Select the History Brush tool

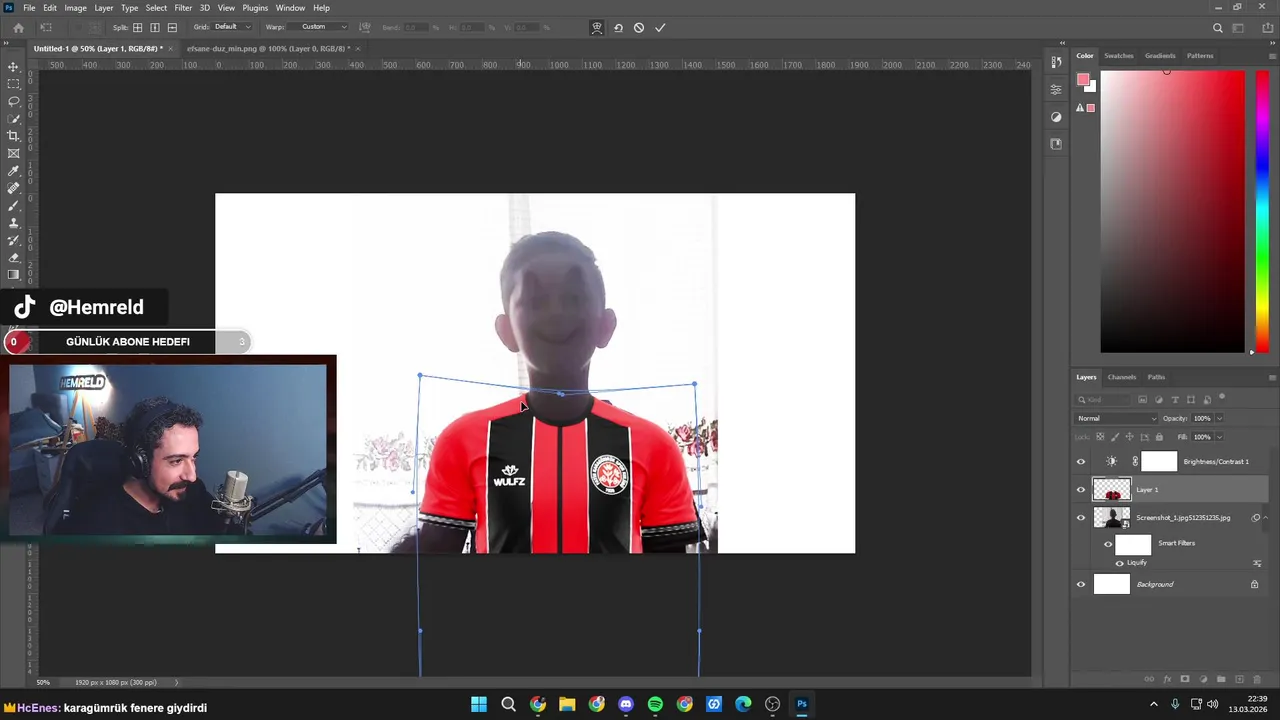click(13, 241)
